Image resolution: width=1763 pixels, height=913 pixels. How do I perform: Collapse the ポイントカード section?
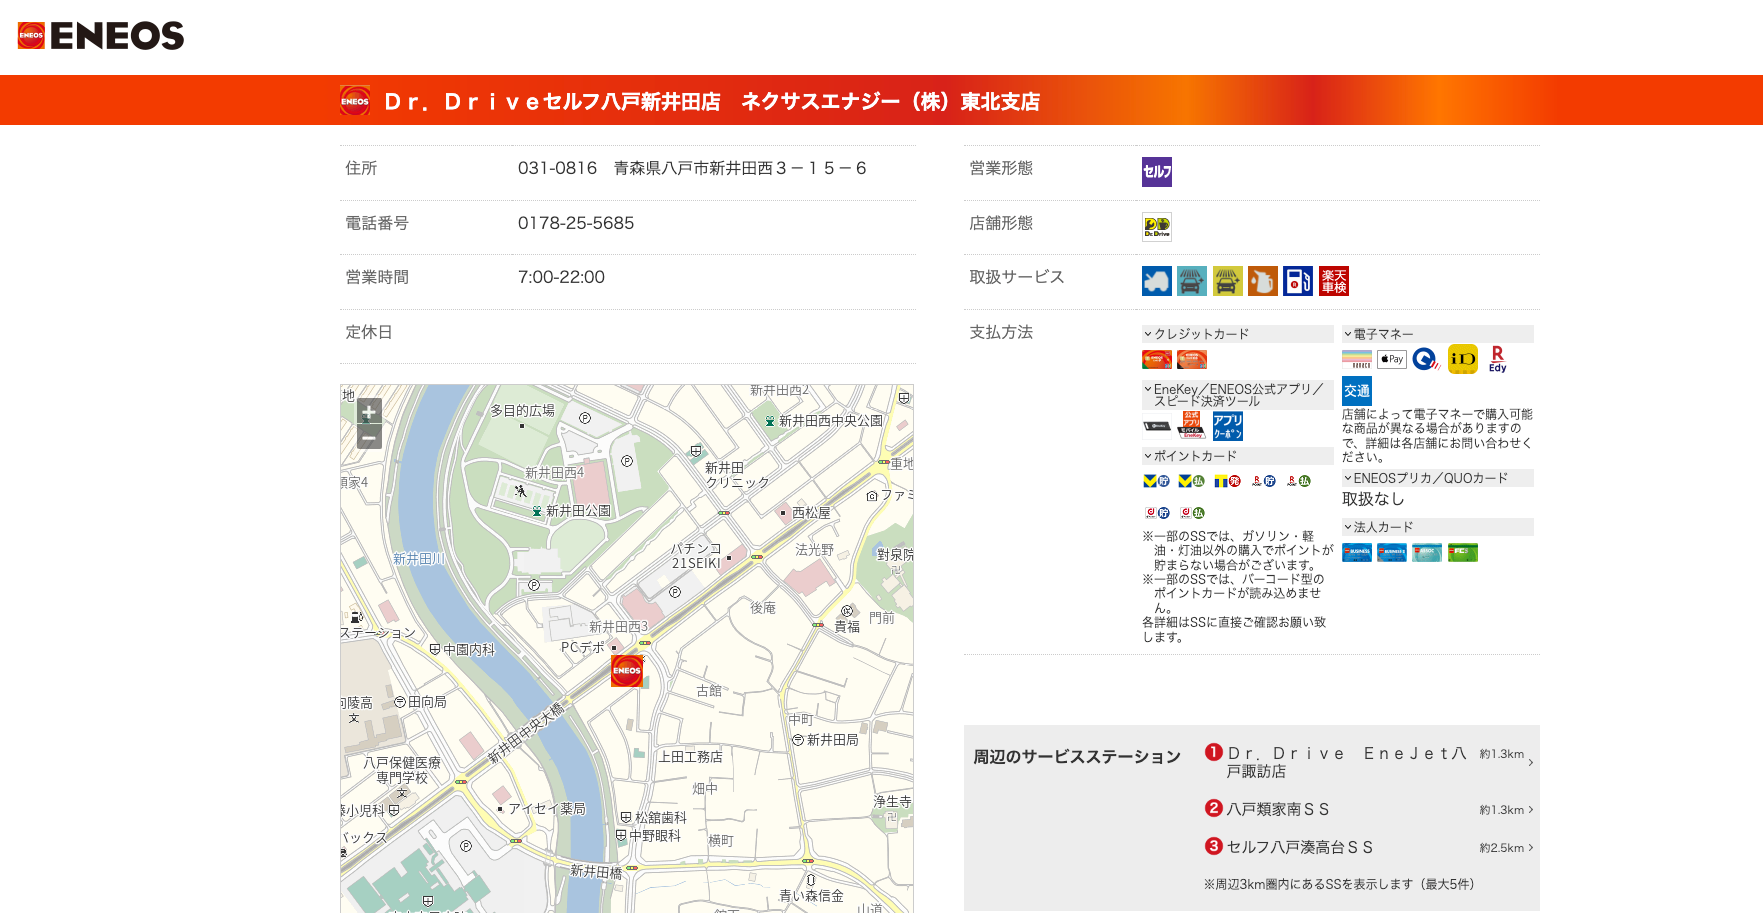click(1238, 456)
